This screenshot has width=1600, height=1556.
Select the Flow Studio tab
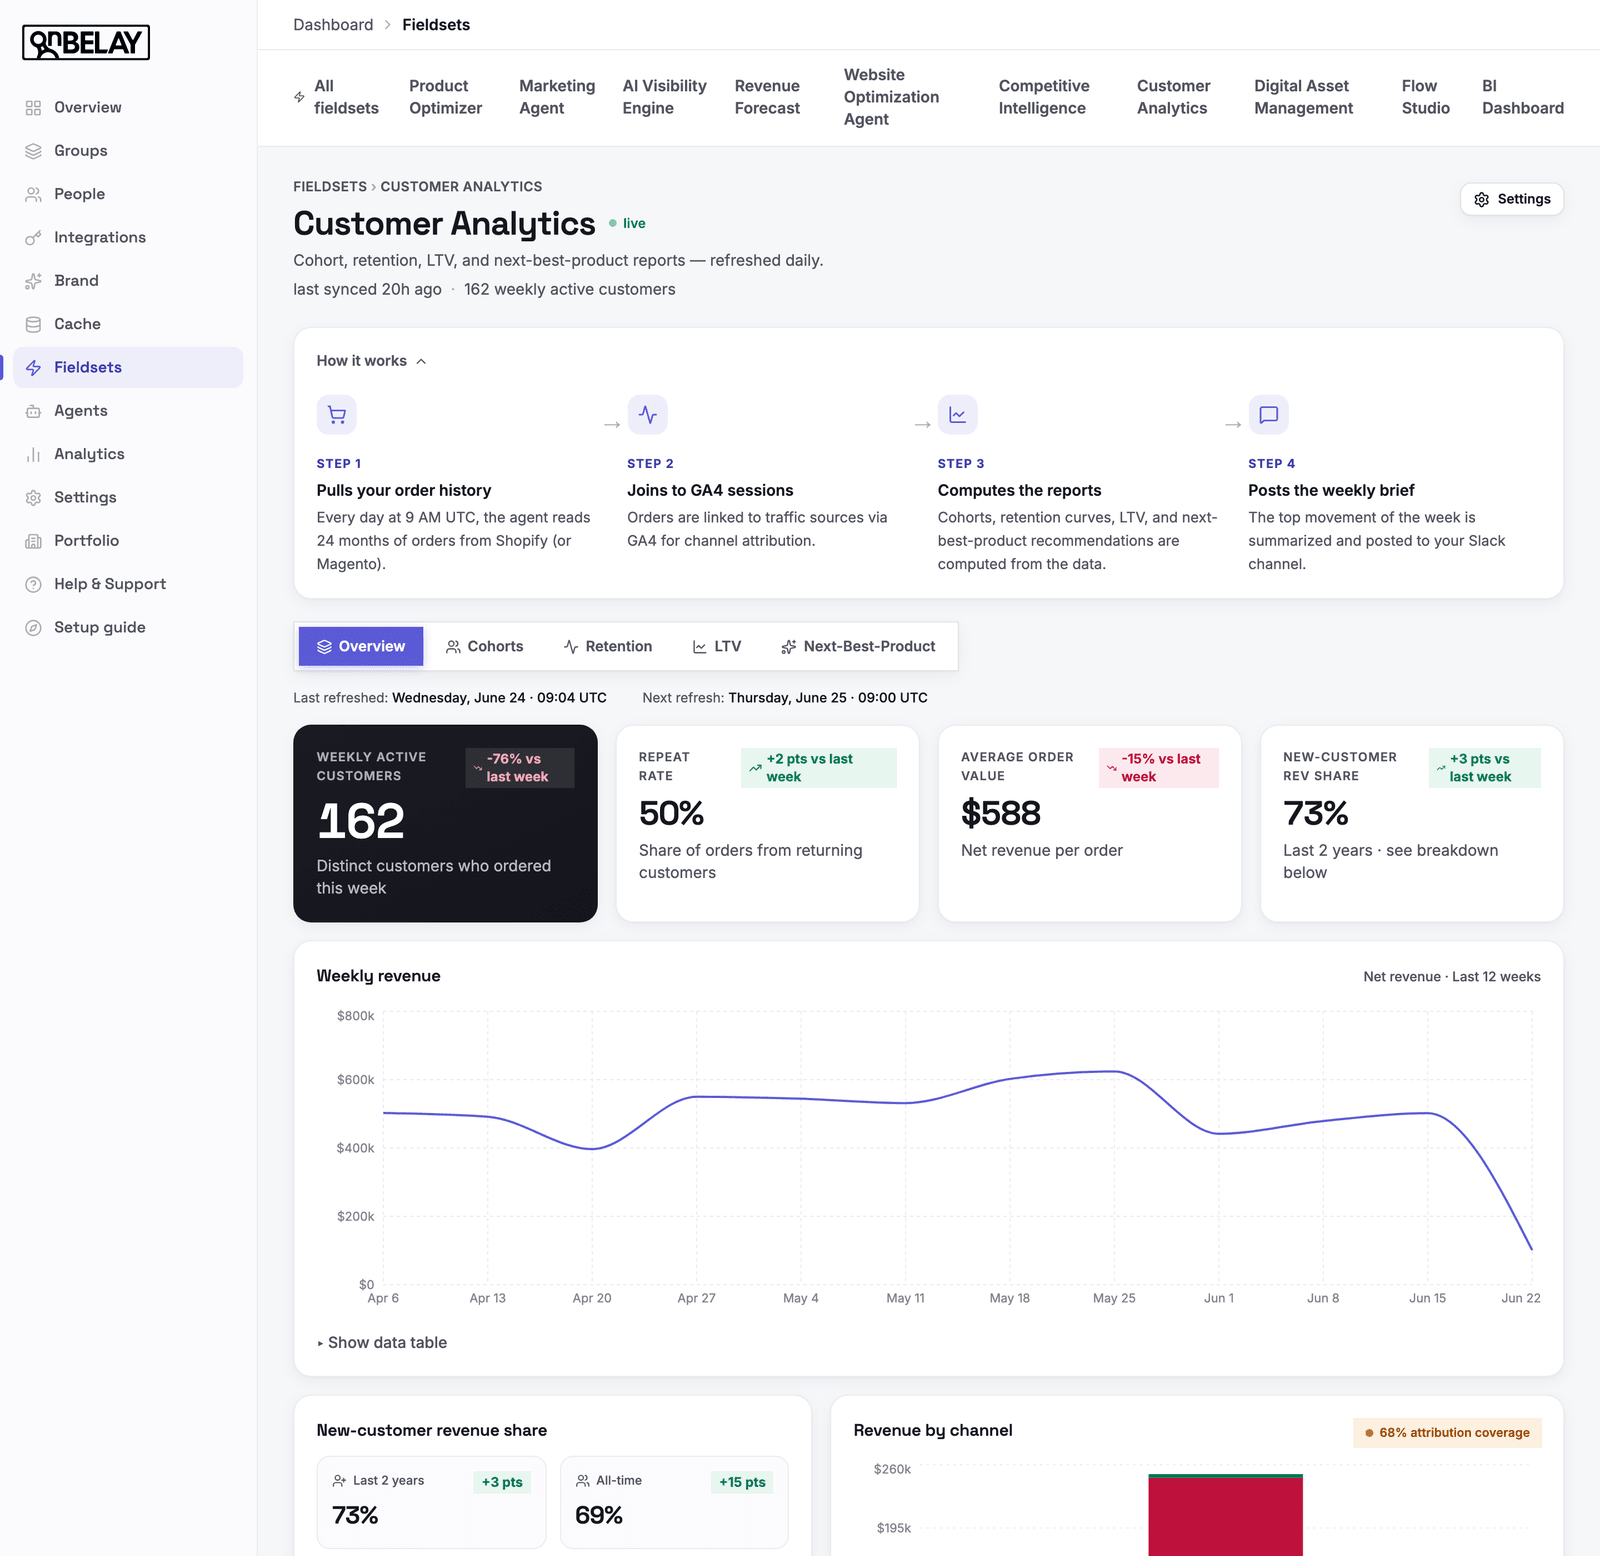pos(1426,97)
